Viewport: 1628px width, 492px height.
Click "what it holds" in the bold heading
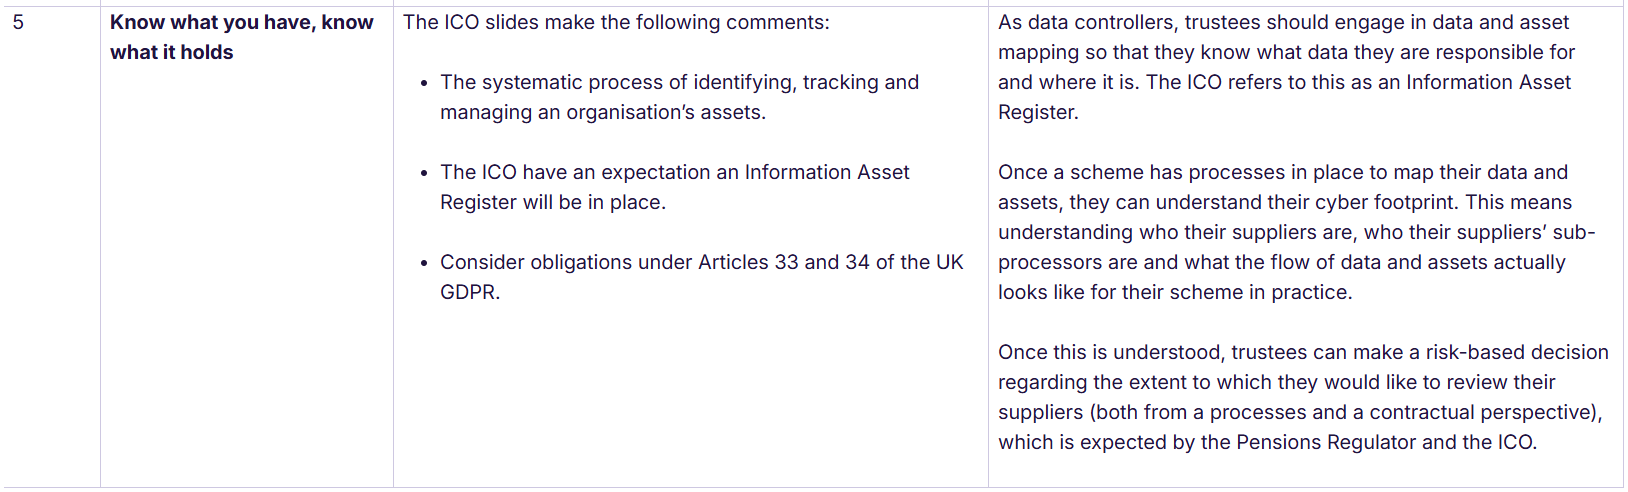171,52
